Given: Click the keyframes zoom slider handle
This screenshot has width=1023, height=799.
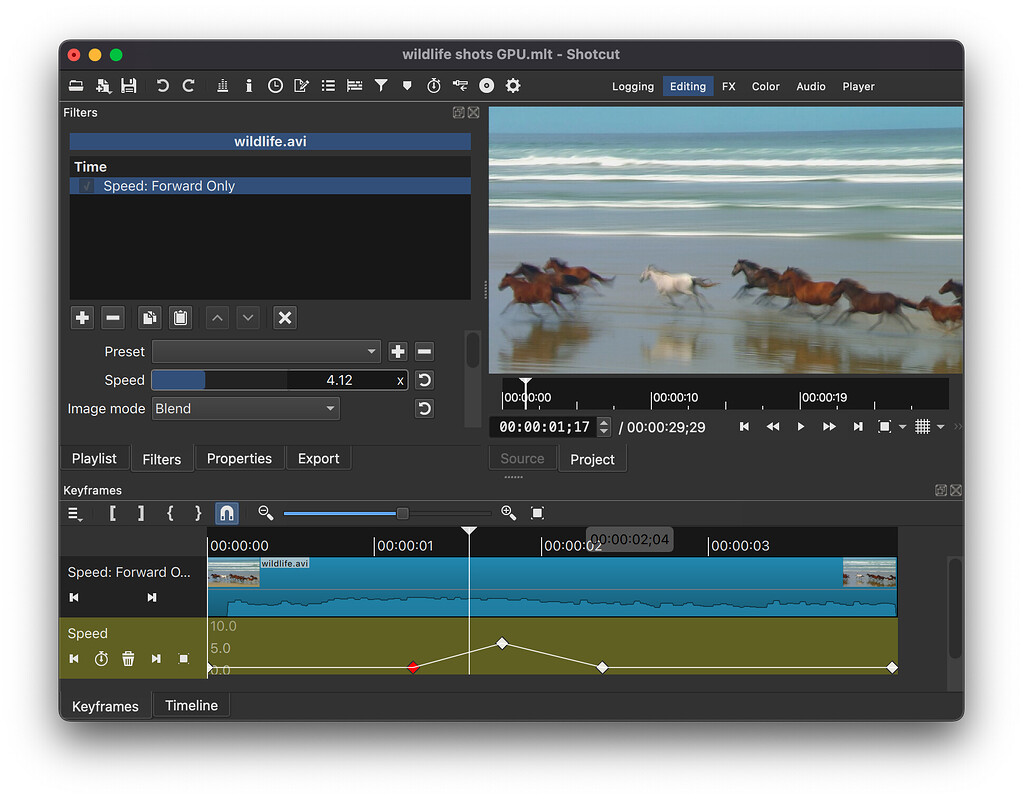Looking at the screenshot, I should pos(402,513).
